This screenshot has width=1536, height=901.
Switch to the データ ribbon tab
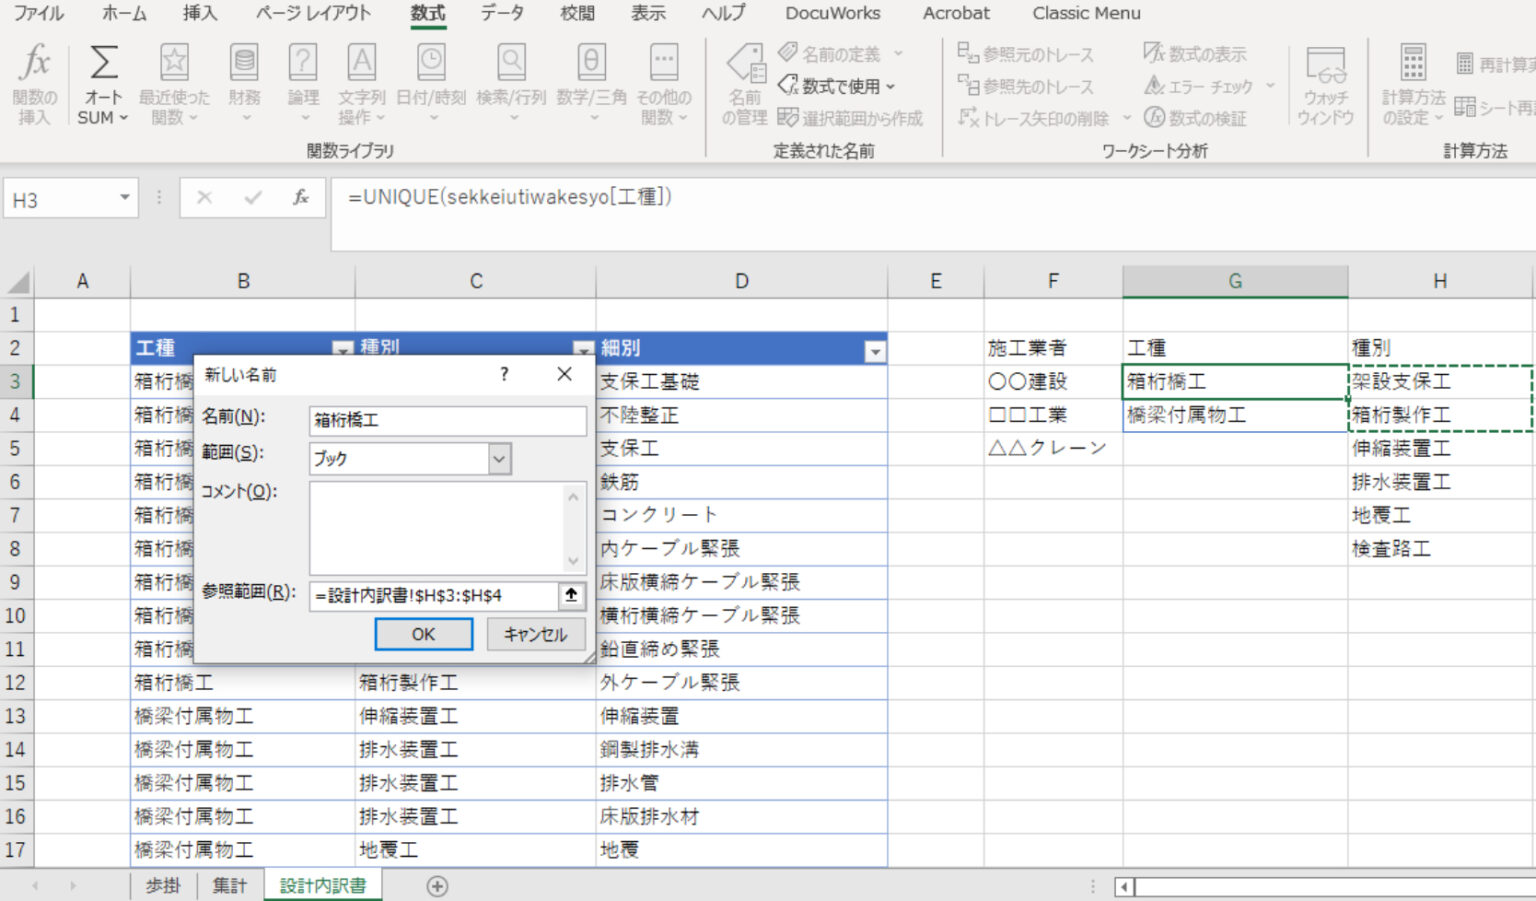(x=502, y=13)
